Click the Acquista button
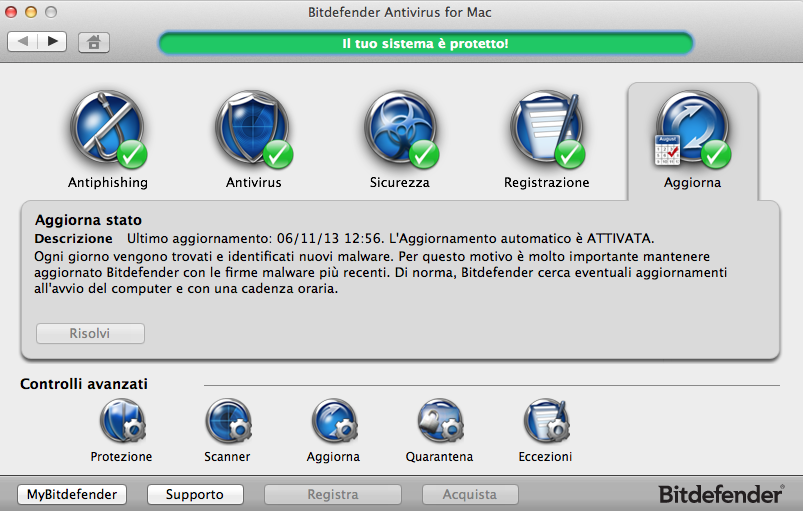Image resolution: width=803 pixels, height=511 pixels. coord(470,494)
